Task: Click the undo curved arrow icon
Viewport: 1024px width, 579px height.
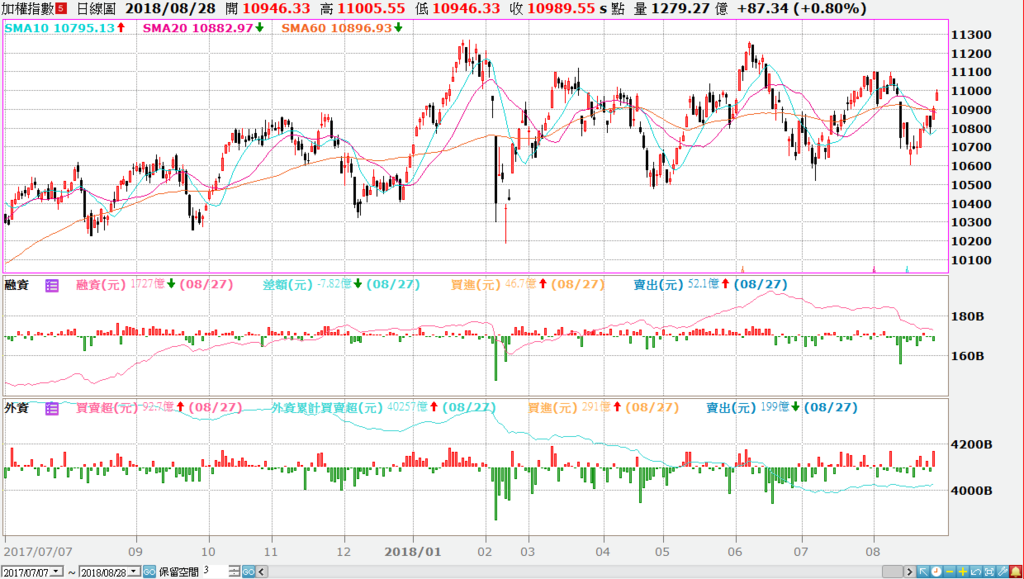Action: tap(976, 572)
